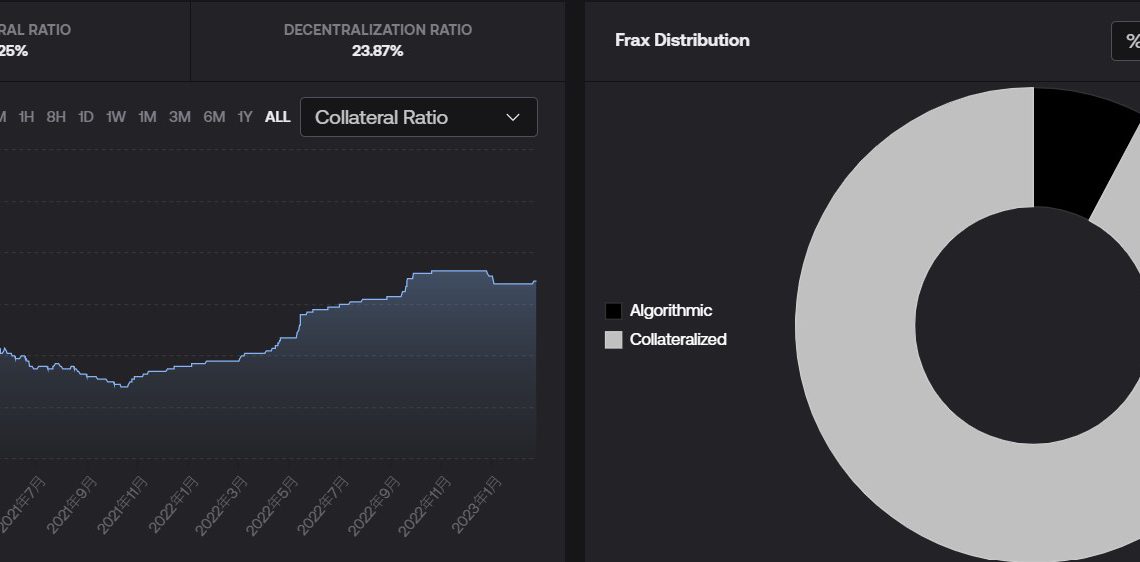Switch chart to 1D range

coord(86,117)
